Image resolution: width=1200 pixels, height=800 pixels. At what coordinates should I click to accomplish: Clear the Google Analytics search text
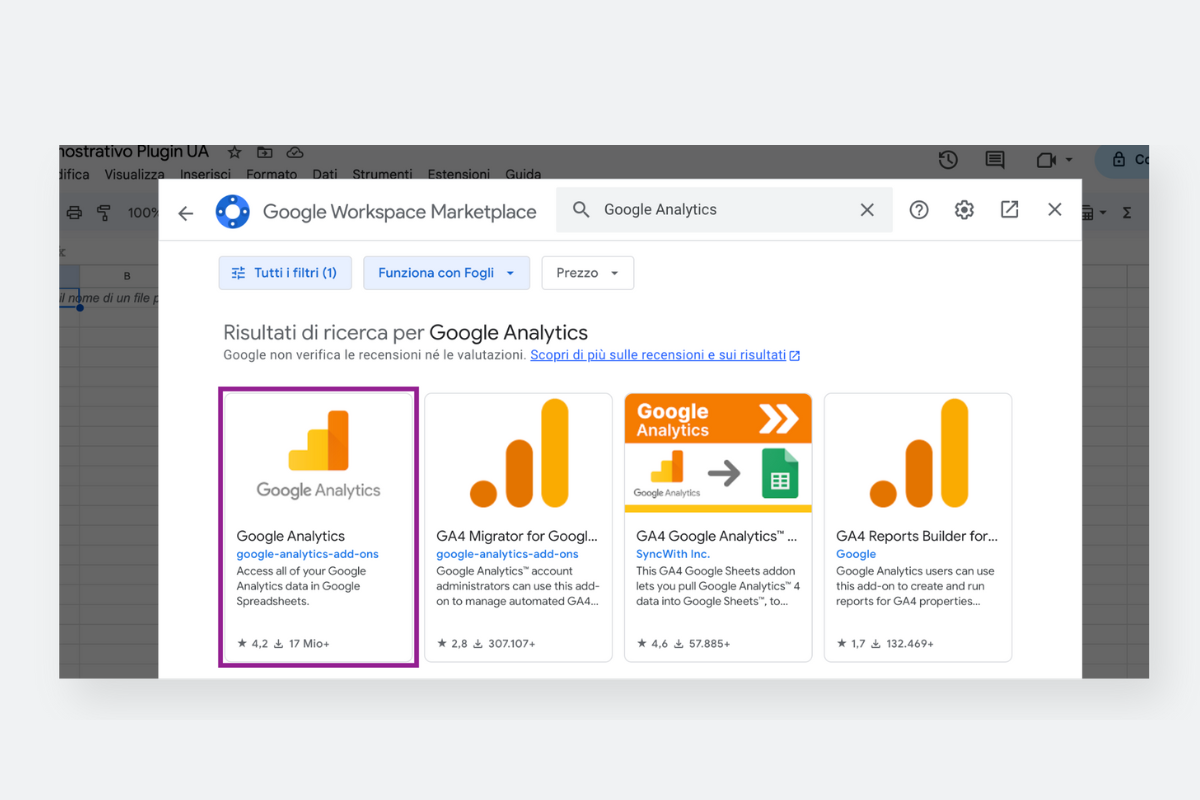[x=867, y=210]
